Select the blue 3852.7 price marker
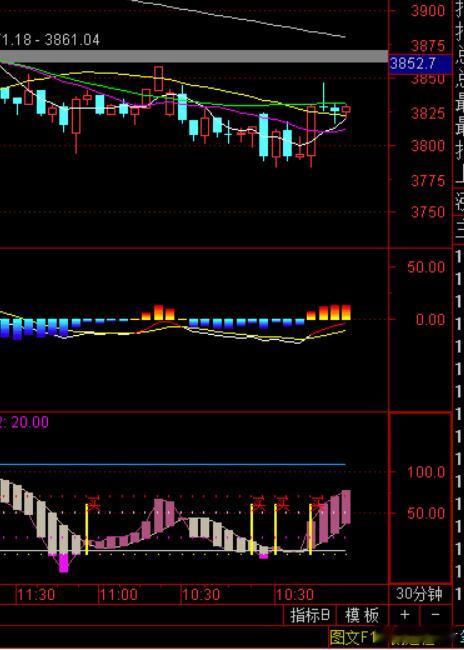The image size is (464, 650). coord(420,64)
